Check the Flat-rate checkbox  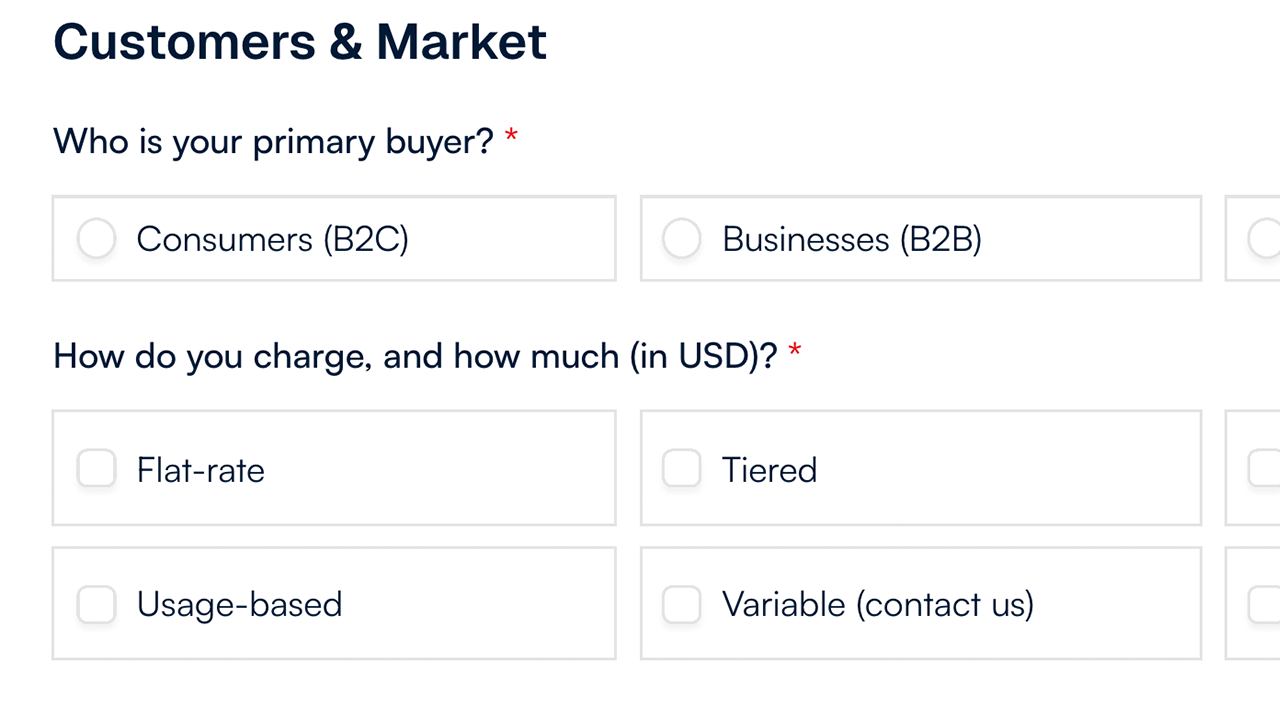tap(97, 469)
